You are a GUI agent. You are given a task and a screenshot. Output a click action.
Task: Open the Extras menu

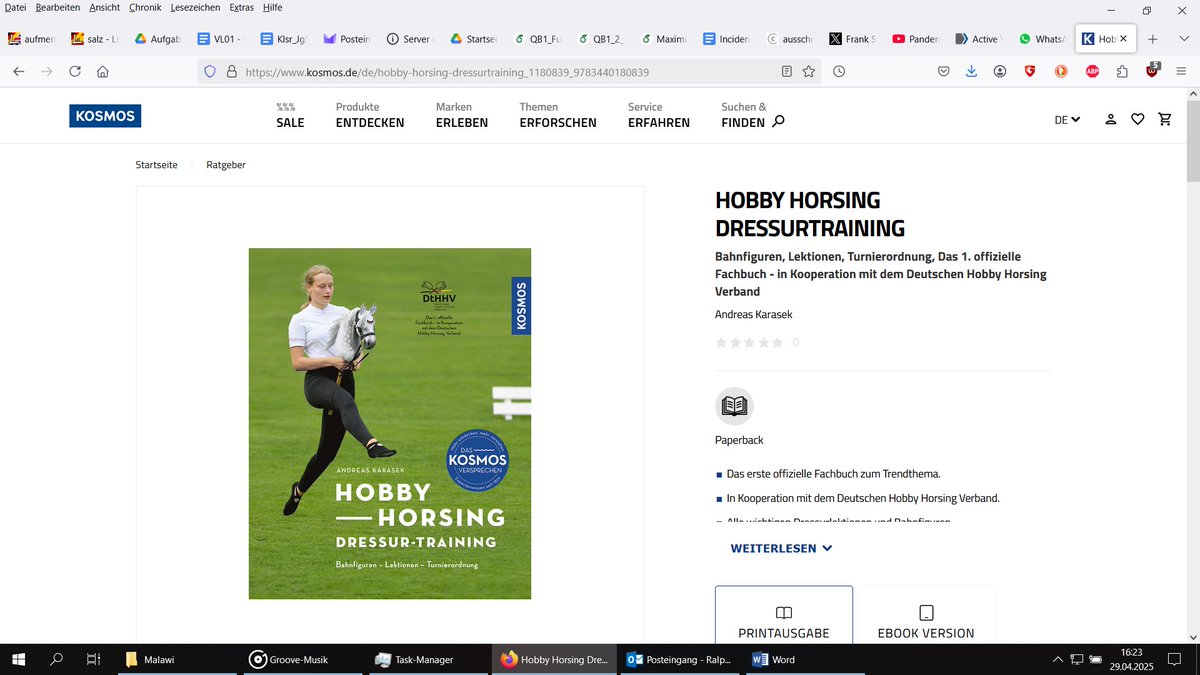point(241,7)
